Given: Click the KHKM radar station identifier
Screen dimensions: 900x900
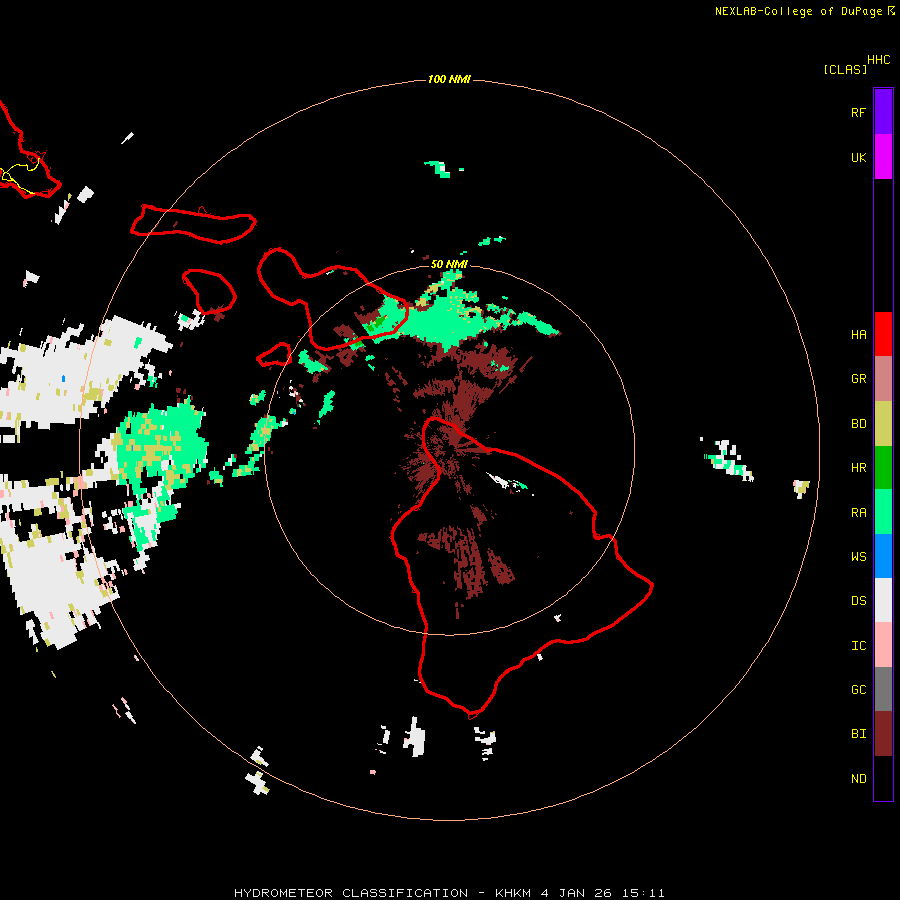Looking at the screenshot, I should (x=513, y=893).
